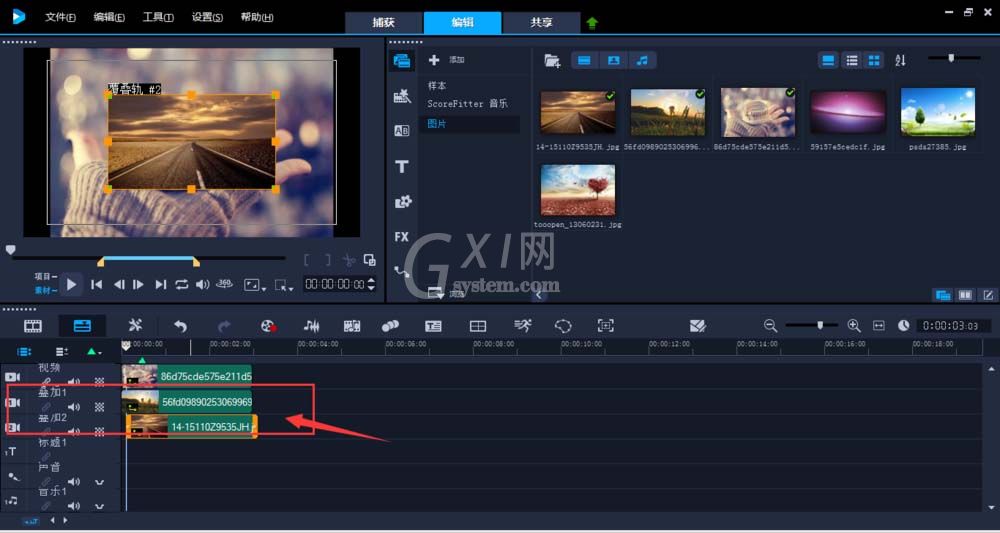This screenshot has width=1000, height=533.
Task: Open the 编辑(E) menu in menu bar
Action: point(109,17)
